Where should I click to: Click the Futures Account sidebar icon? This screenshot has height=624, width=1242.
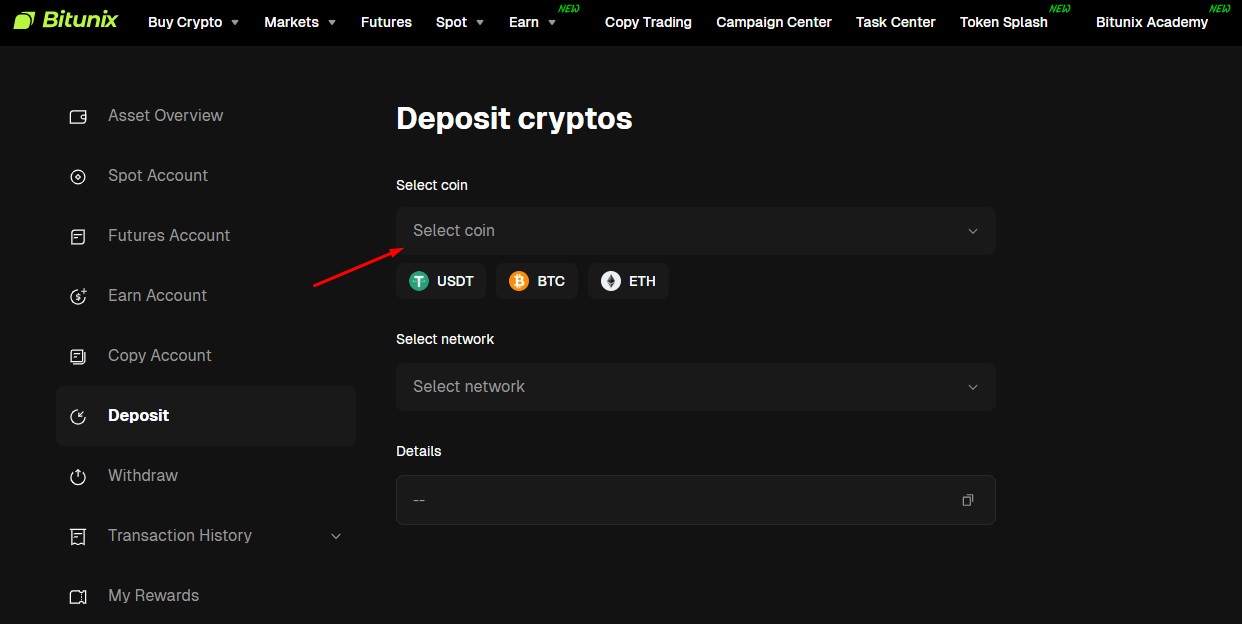[78, 237]
